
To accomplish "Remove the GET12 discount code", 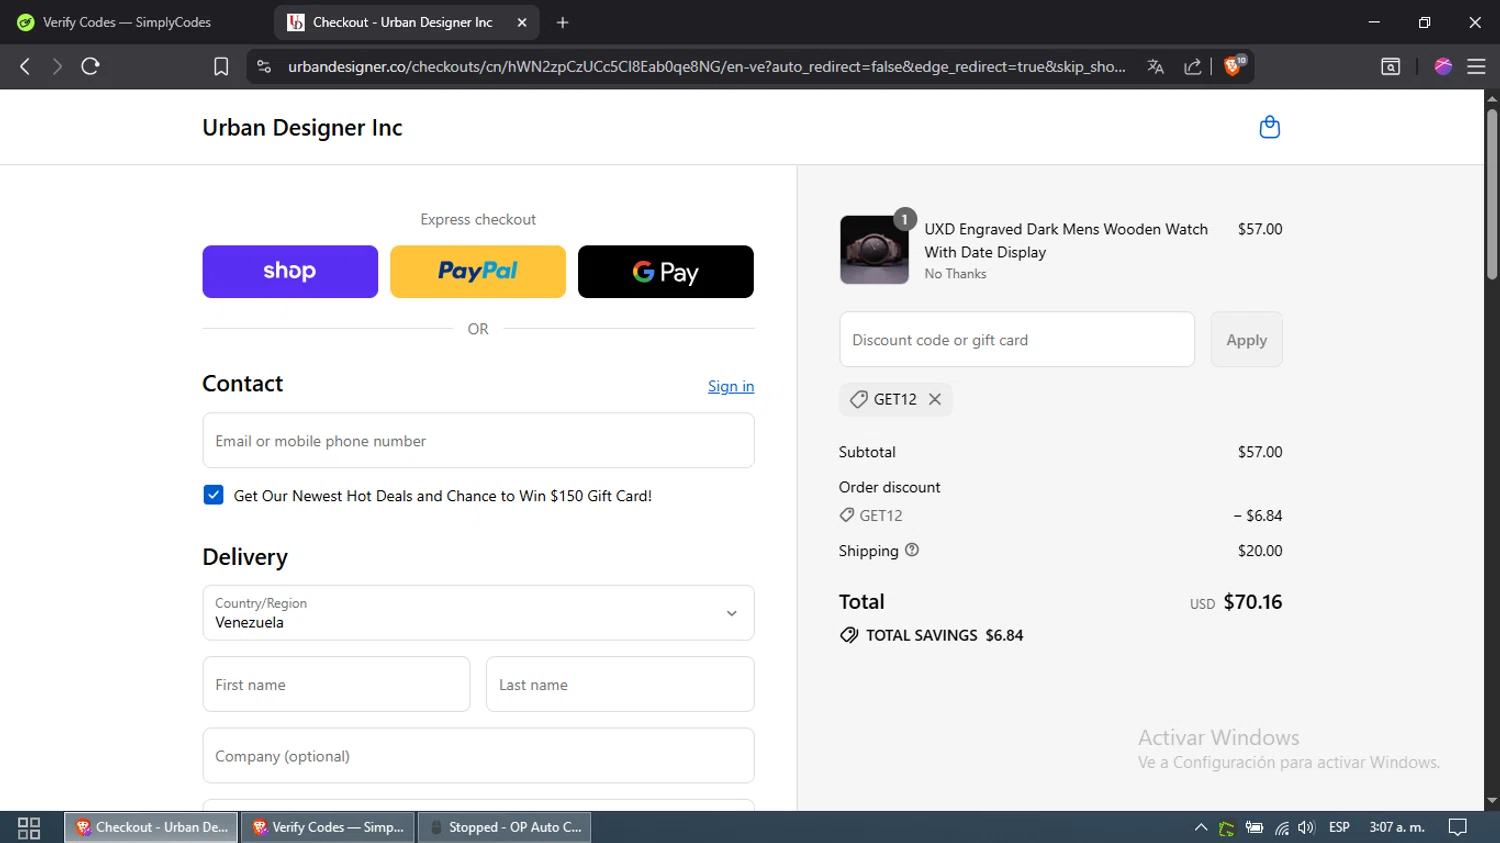I will point(934,399).
